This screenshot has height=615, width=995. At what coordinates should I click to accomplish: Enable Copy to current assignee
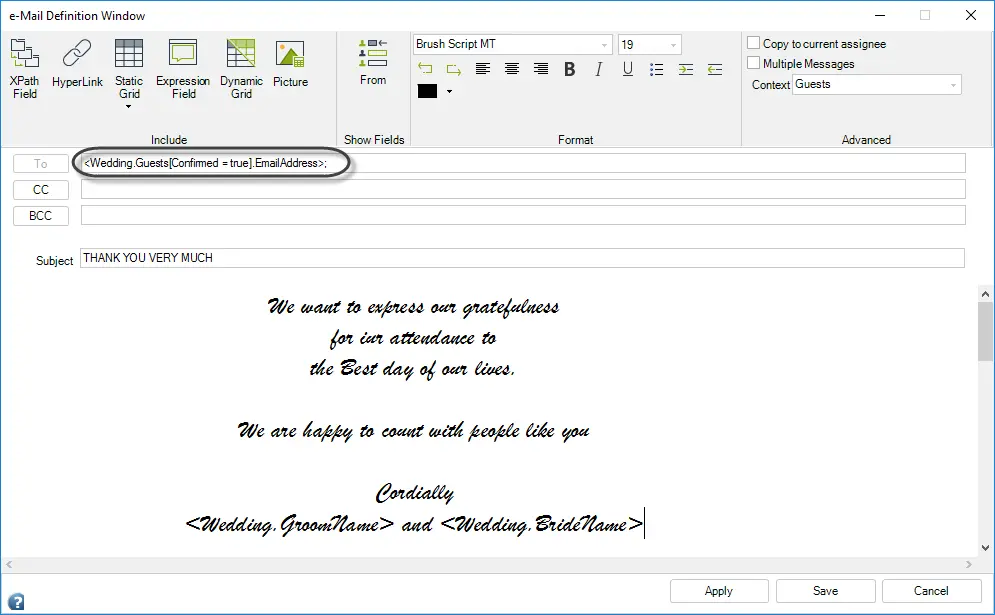753,43
